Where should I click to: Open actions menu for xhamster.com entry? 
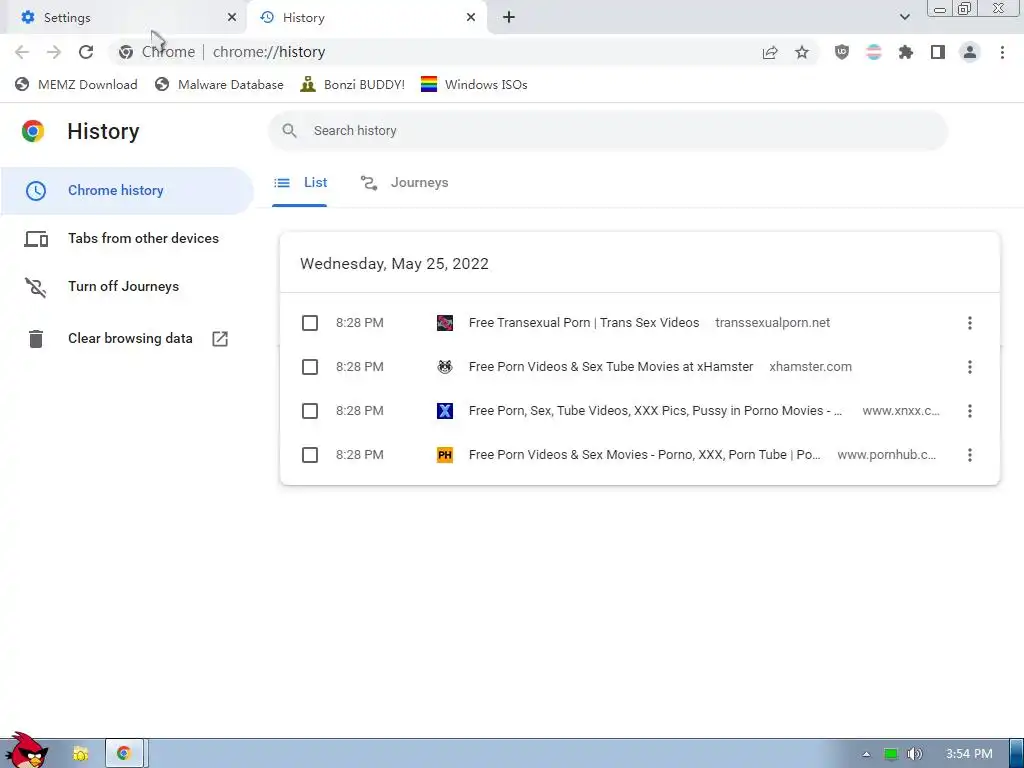[x=970, y=367]
